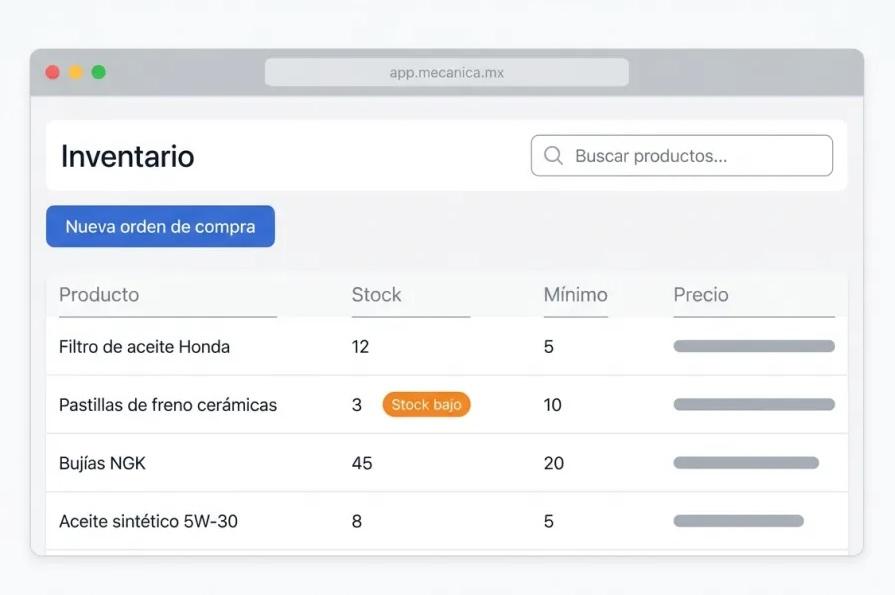Click the 'Stock bajo' orange badge
This screenshot has height=595, width=895.
(426, 405)
